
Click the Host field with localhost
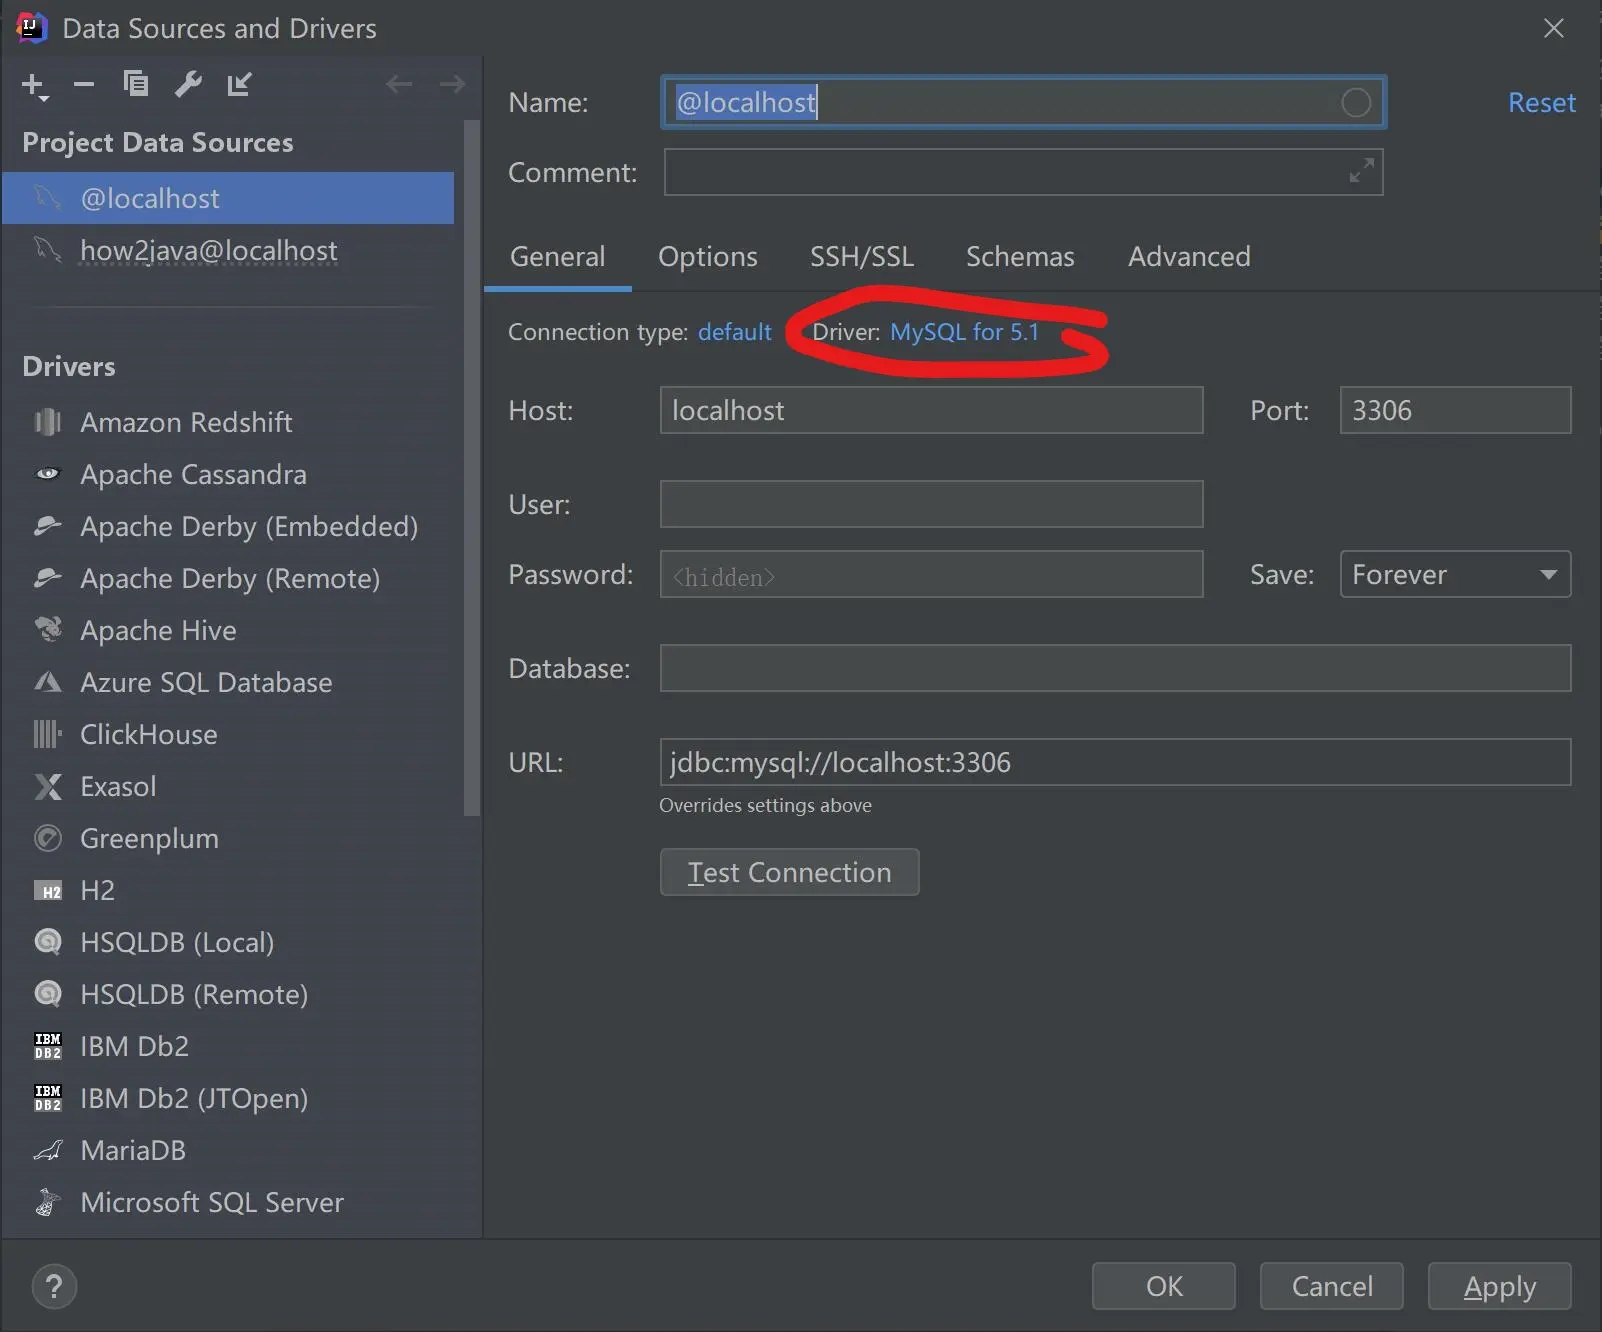[931, 410]
